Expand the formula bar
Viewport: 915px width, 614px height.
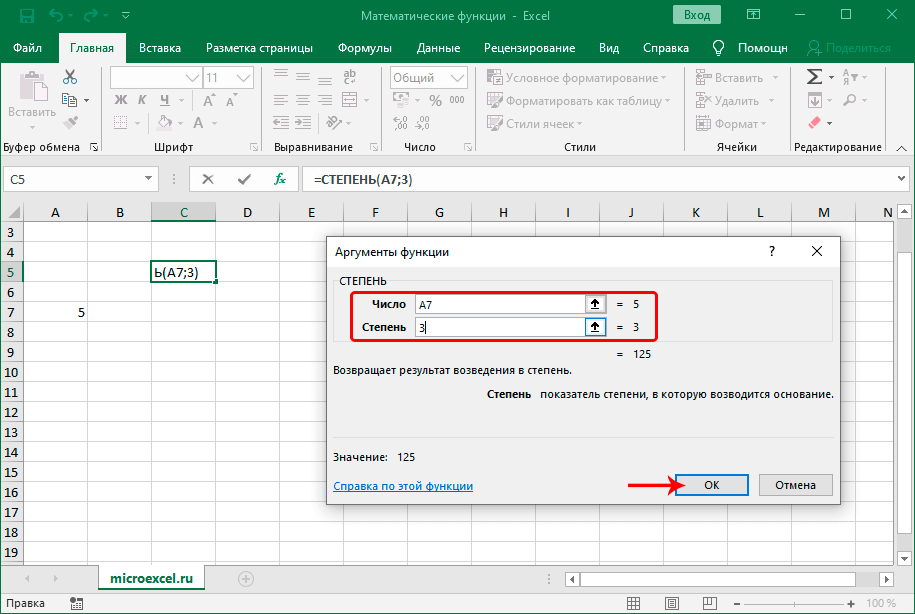click(900, 179)
